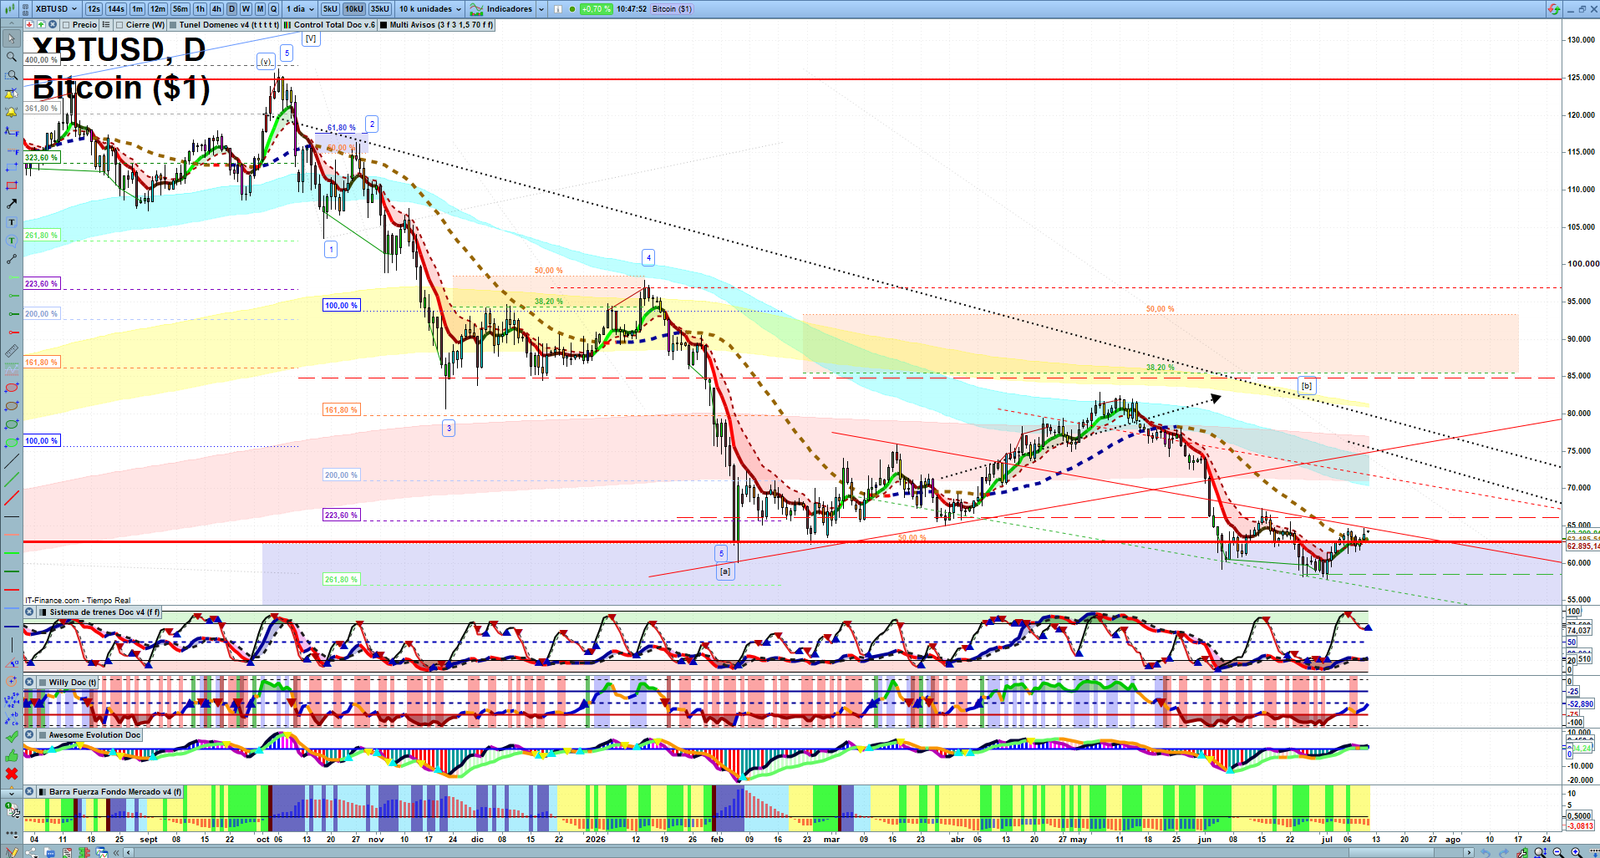The height and width of the screenshot is (858, 1600).
Task: Close the Awesome Evolution Doc panel
Action: click(29, 735)
